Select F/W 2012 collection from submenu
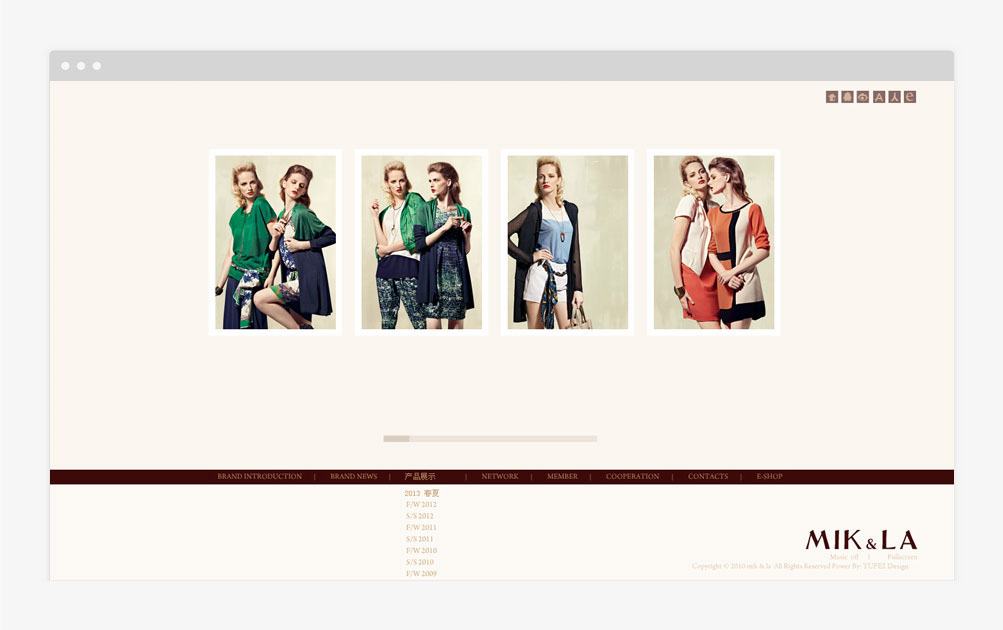 coord(421,505)
